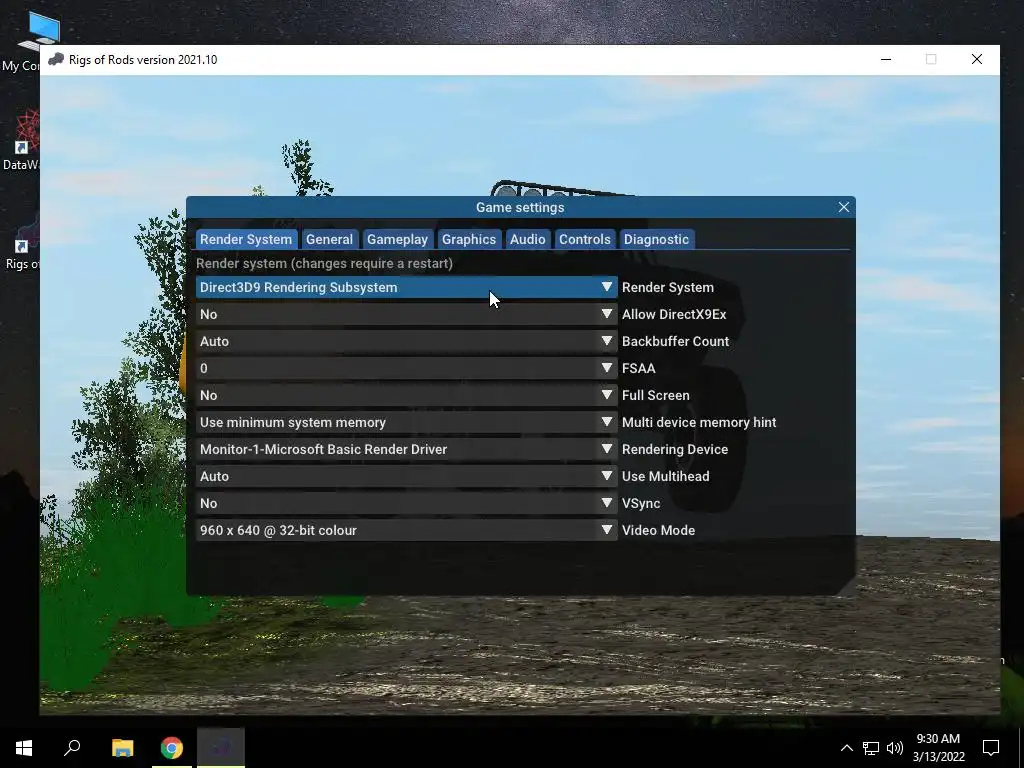Open the Windows Start menu
Viewport: 1024px width, 768px height.
(24, 748)
